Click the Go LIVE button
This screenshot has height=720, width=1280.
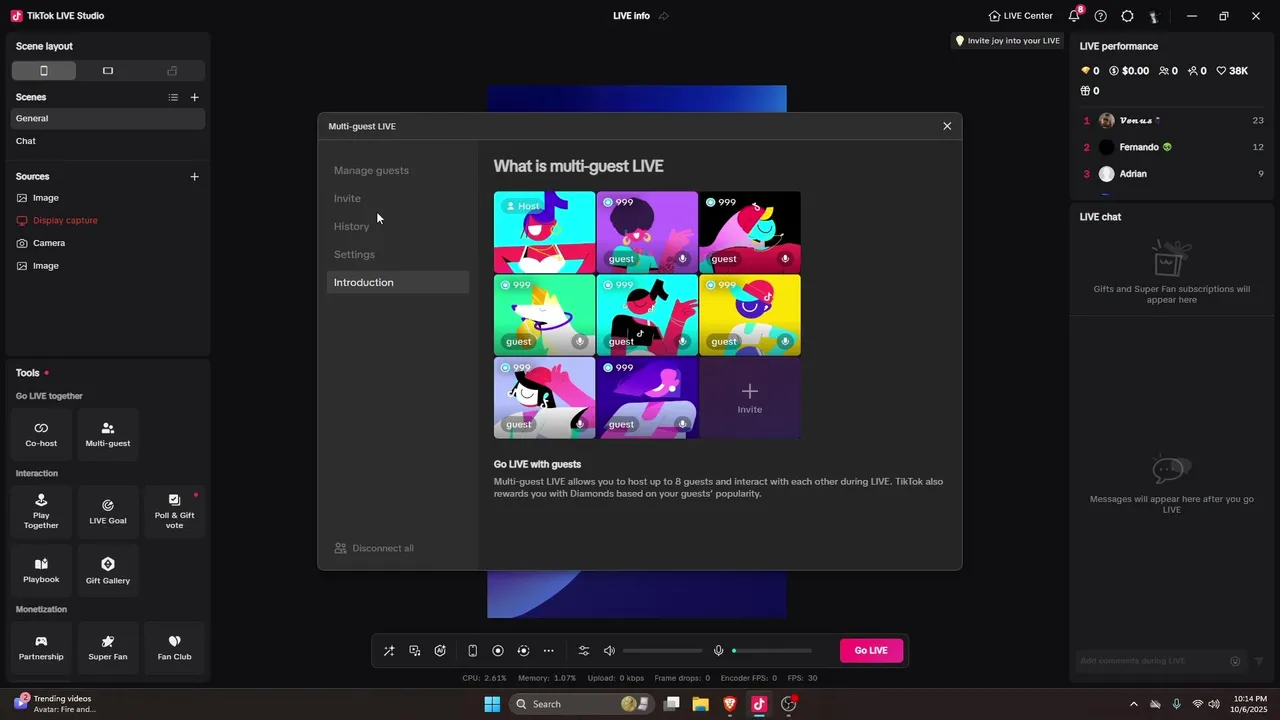tap(871, 650)
